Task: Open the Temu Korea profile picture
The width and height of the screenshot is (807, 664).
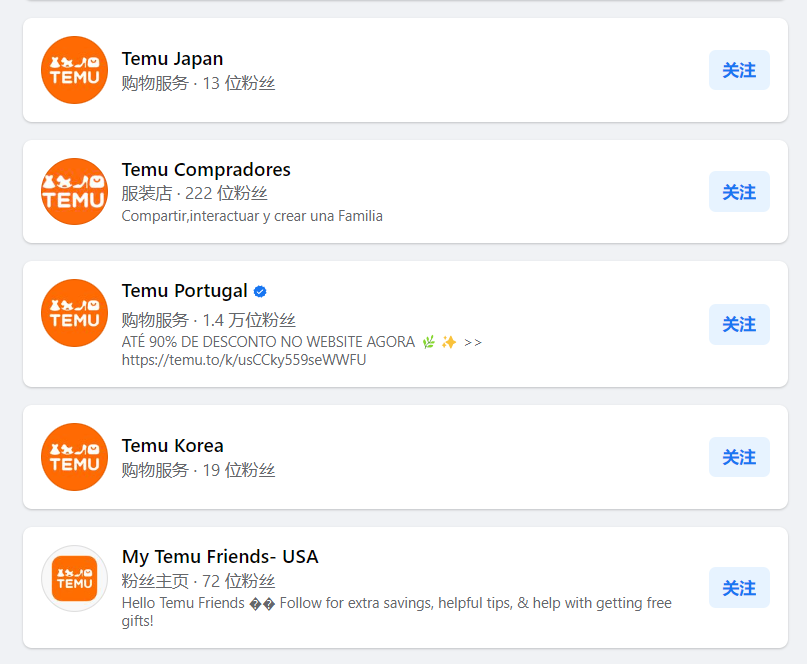Action: [x=75, y=457]
